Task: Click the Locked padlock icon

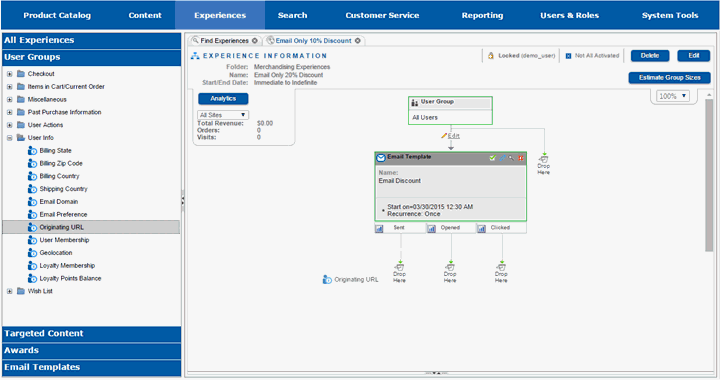Action: pos(490,56)
